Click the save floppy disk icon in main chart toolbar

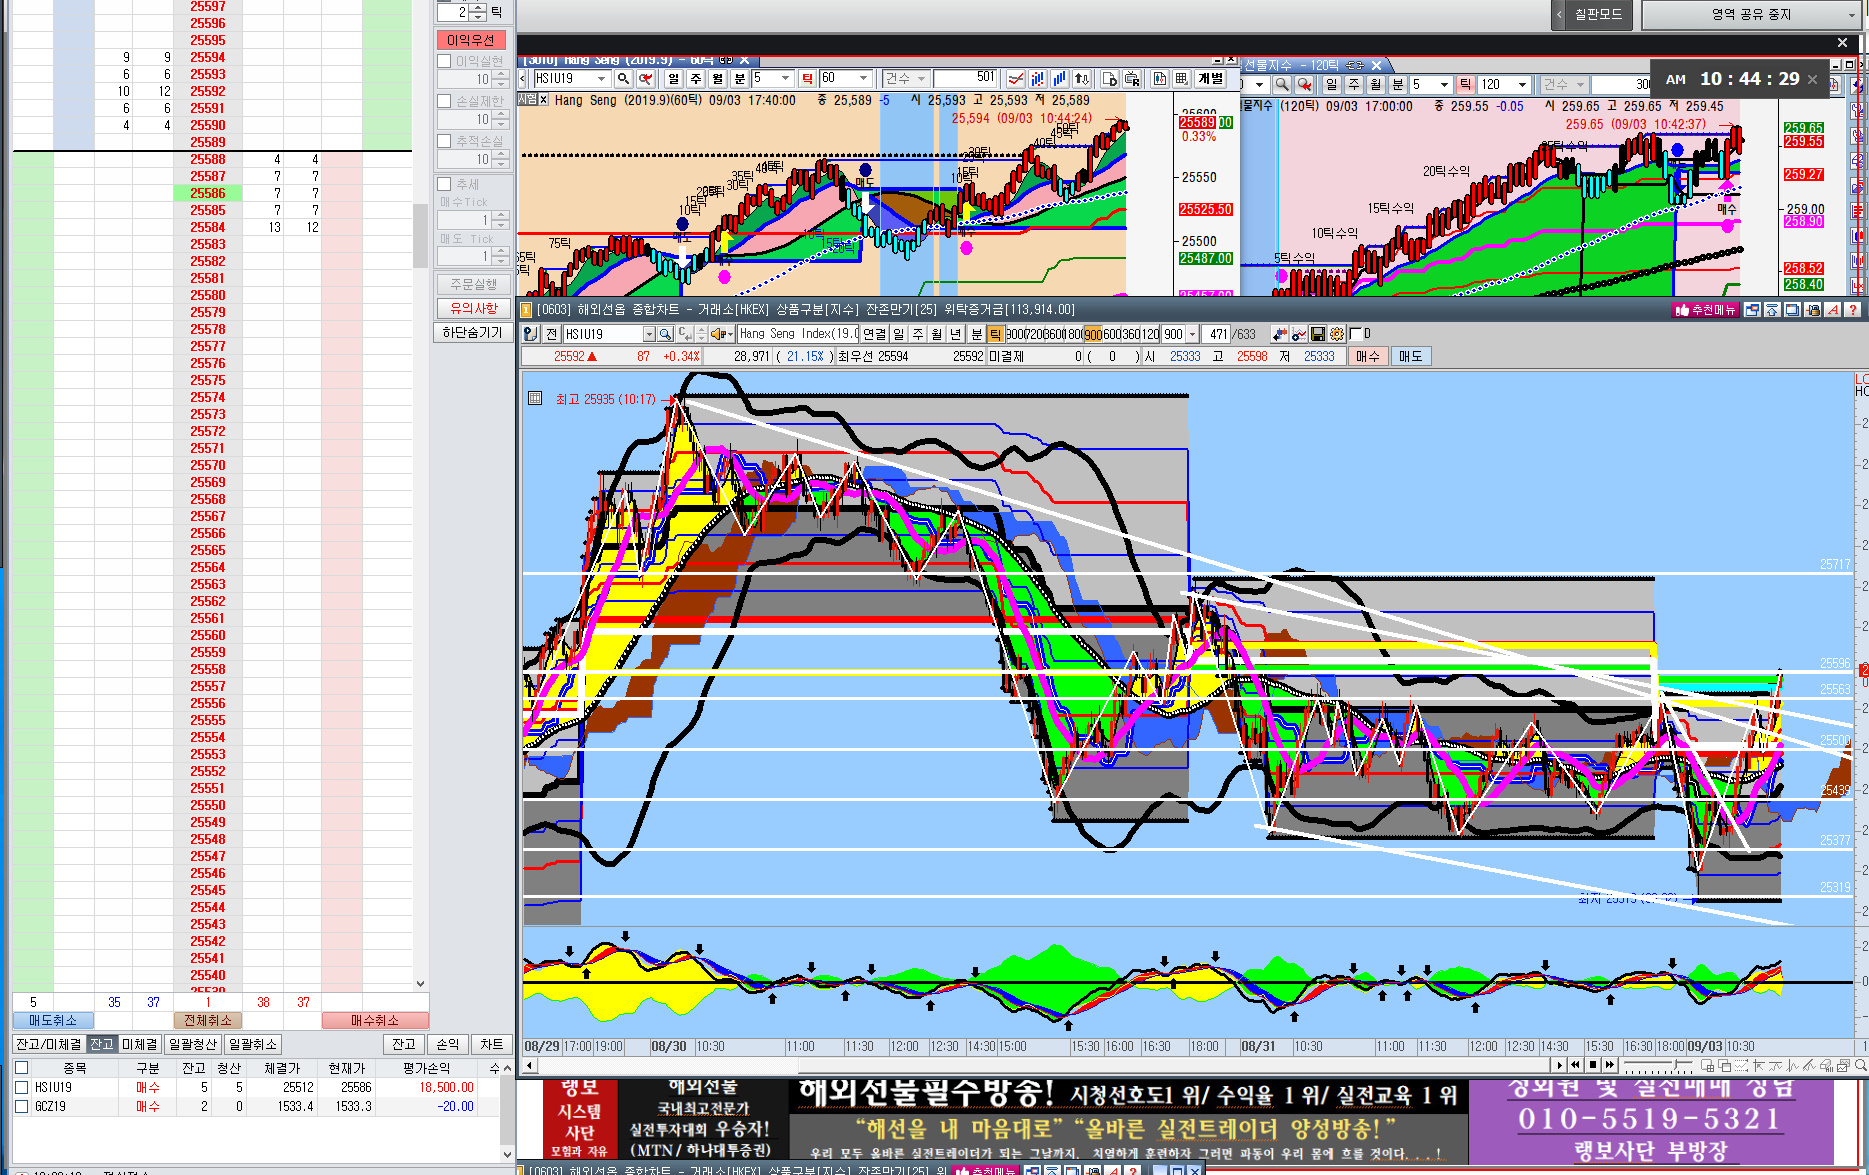pyautogui.click(x=1318, y=334)
